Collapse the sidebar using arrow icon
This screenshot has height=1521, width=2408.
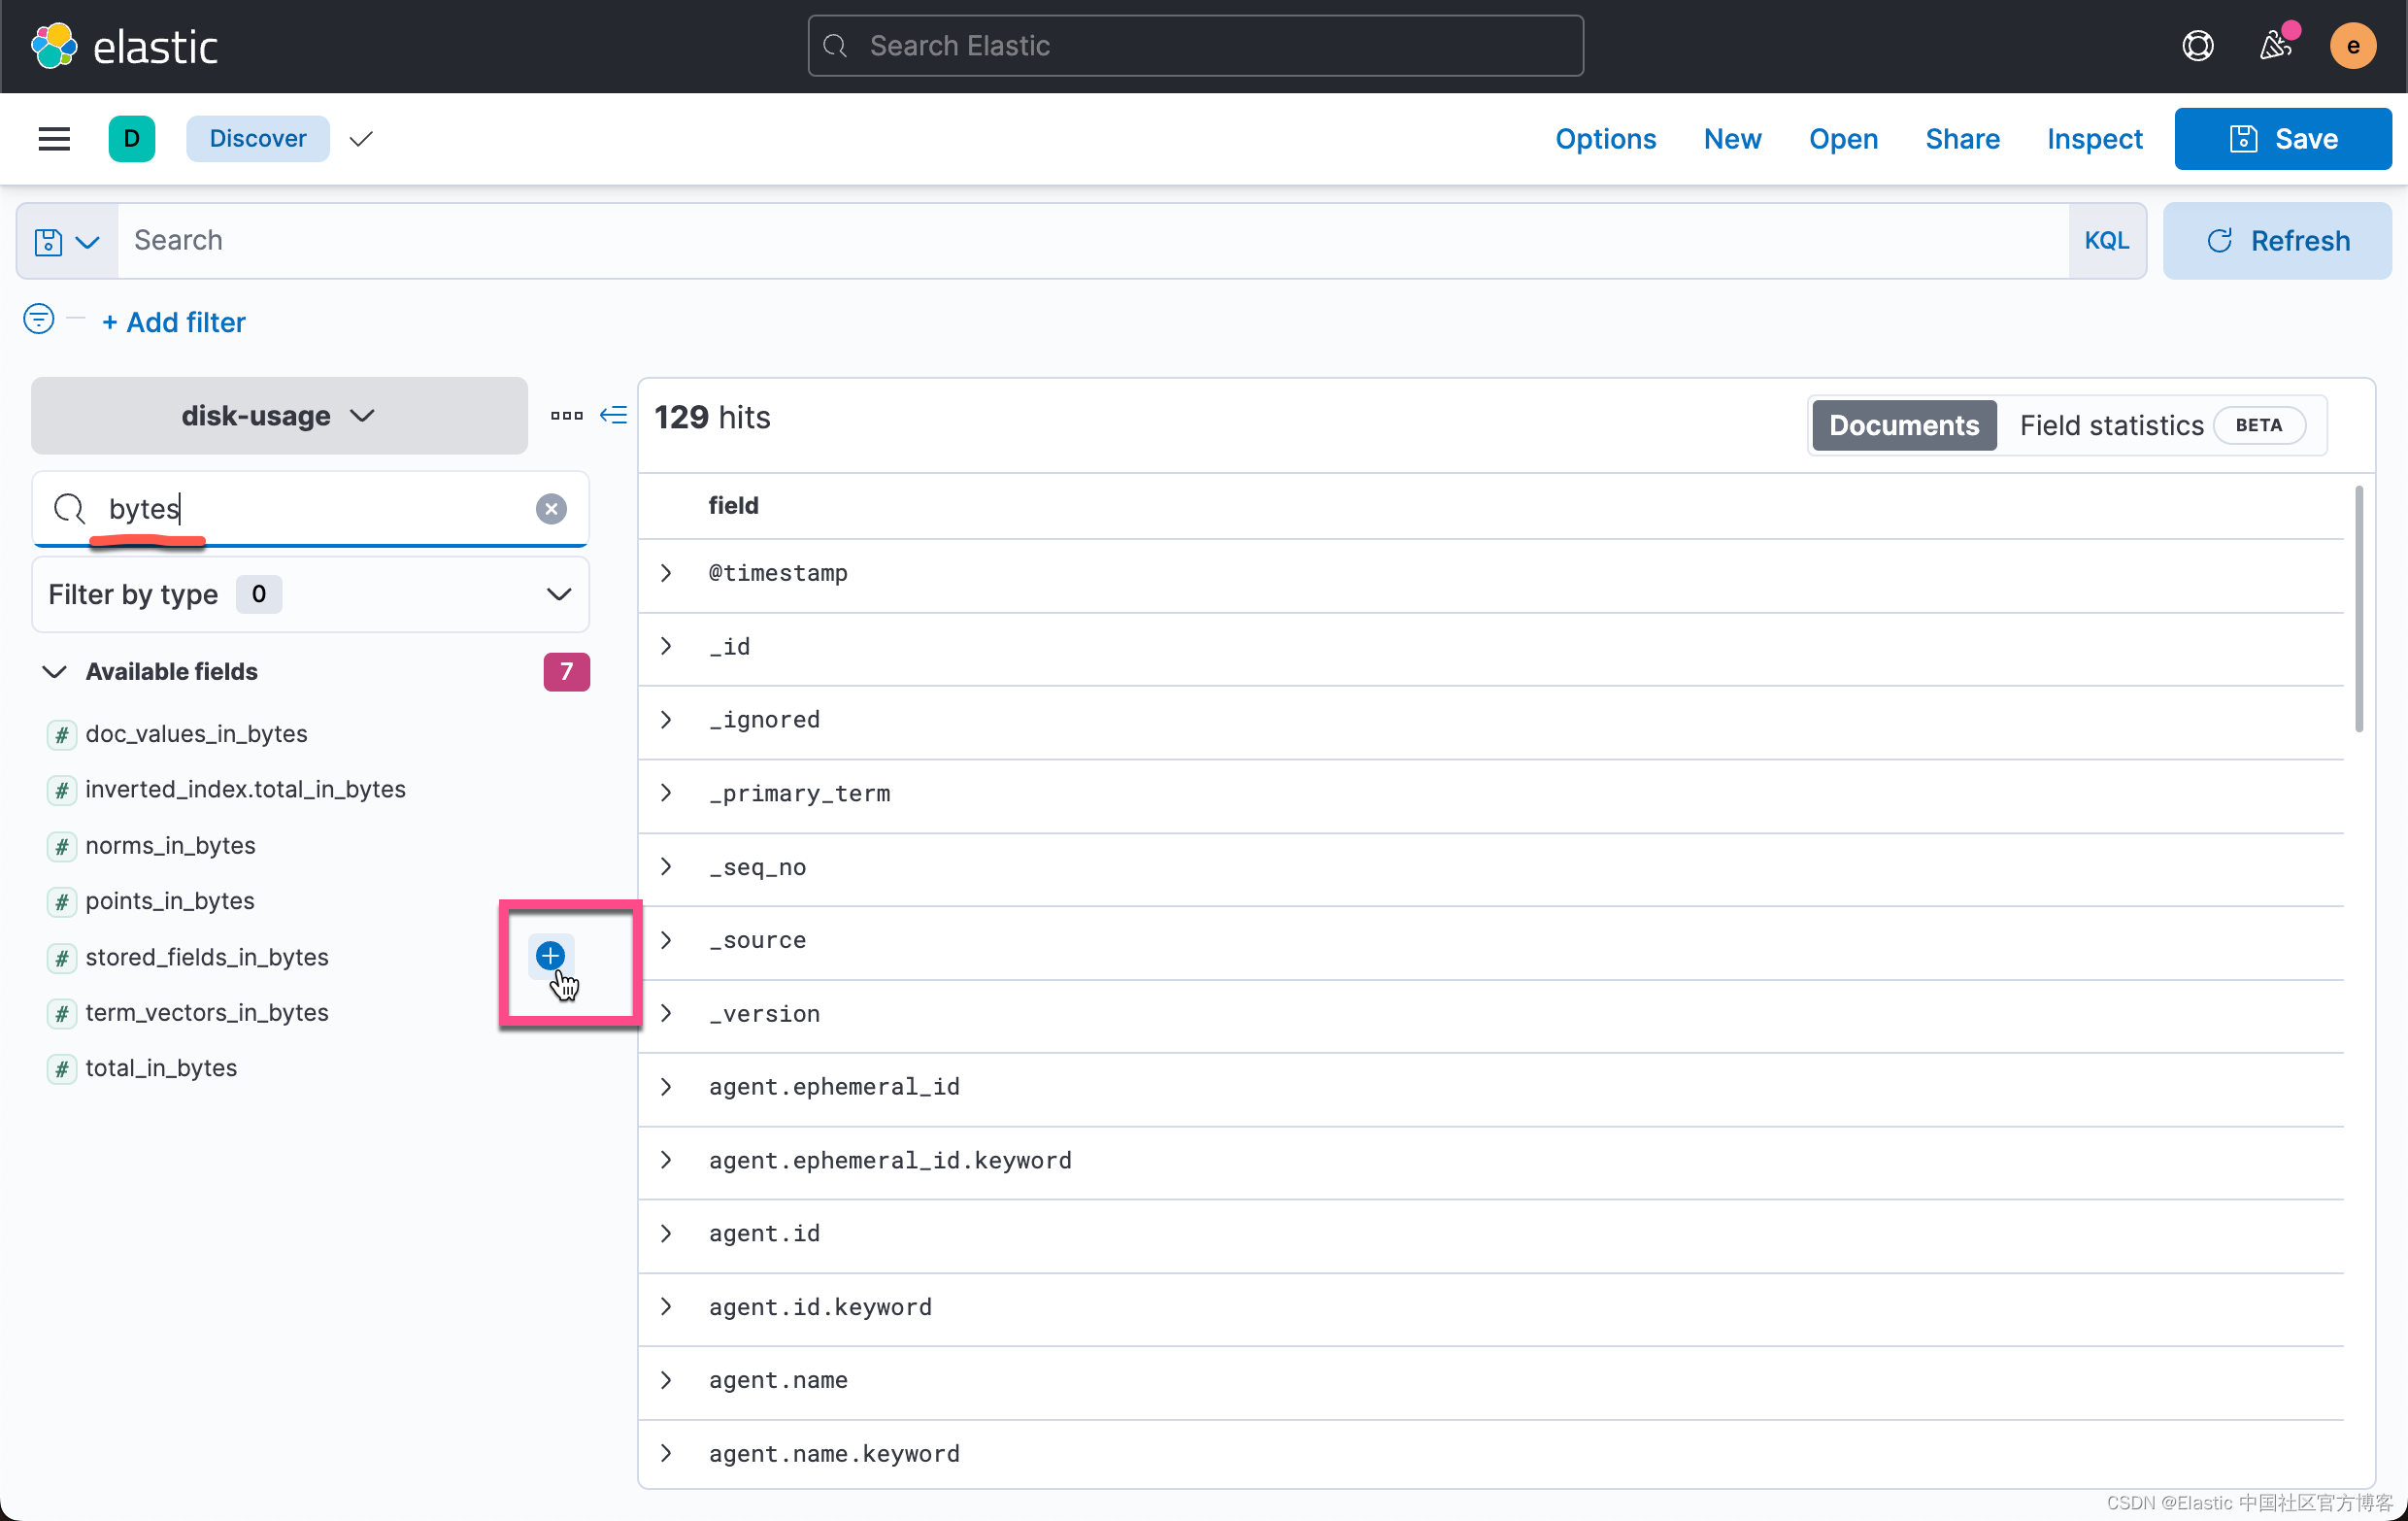[x=613, y=415]
